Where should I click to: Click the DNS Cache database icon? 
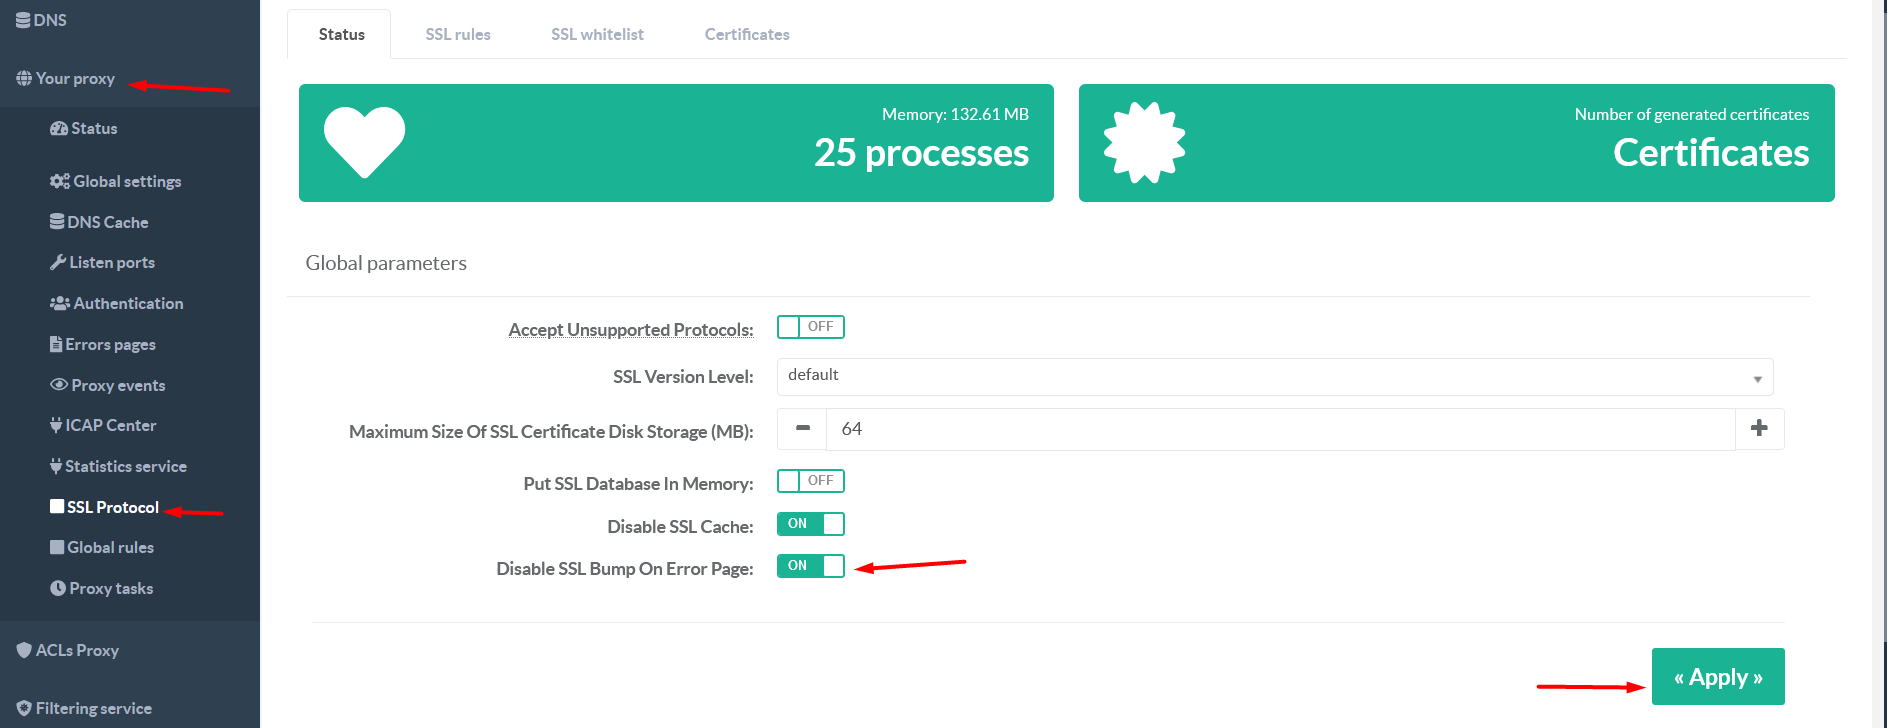[x=57, y=222]
